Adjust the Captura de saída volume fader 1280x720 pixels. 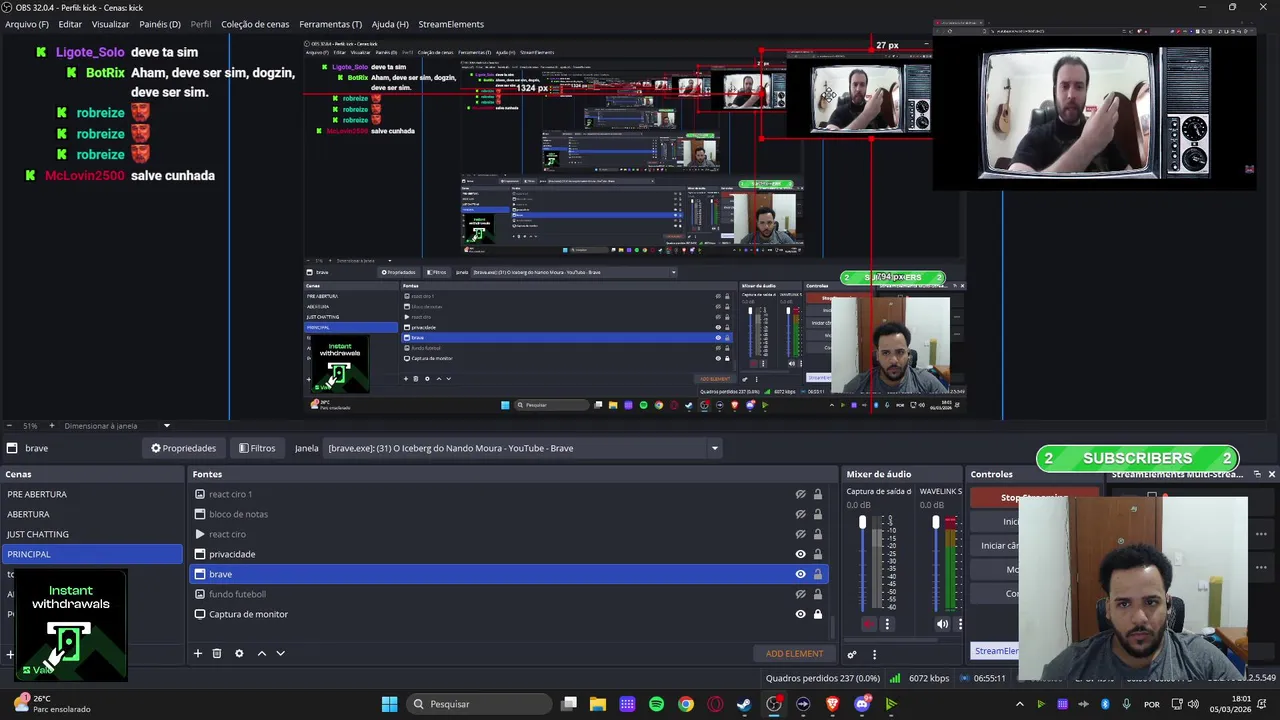863,523
